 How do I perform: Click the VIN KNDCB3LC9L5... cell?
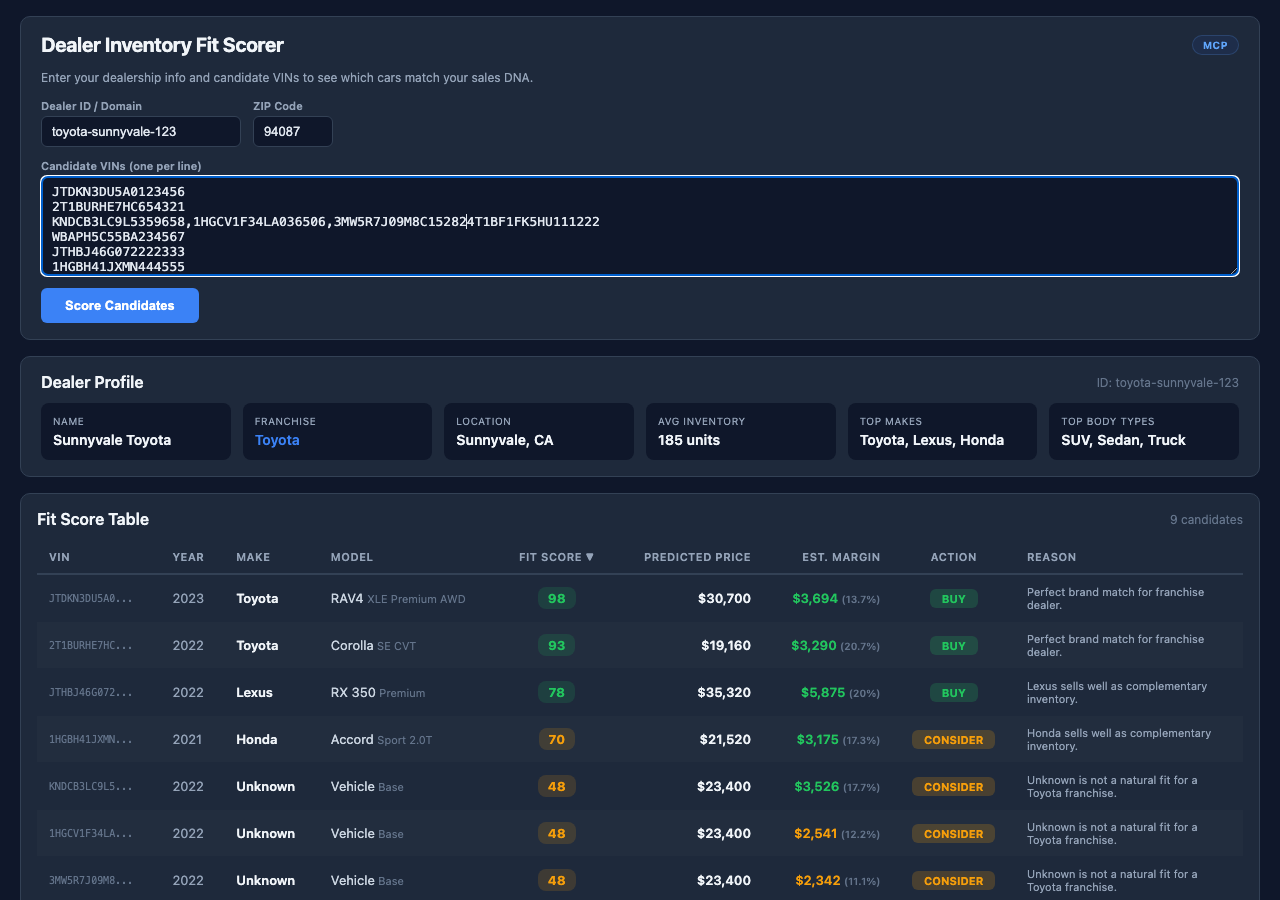[x=91, y=787]
